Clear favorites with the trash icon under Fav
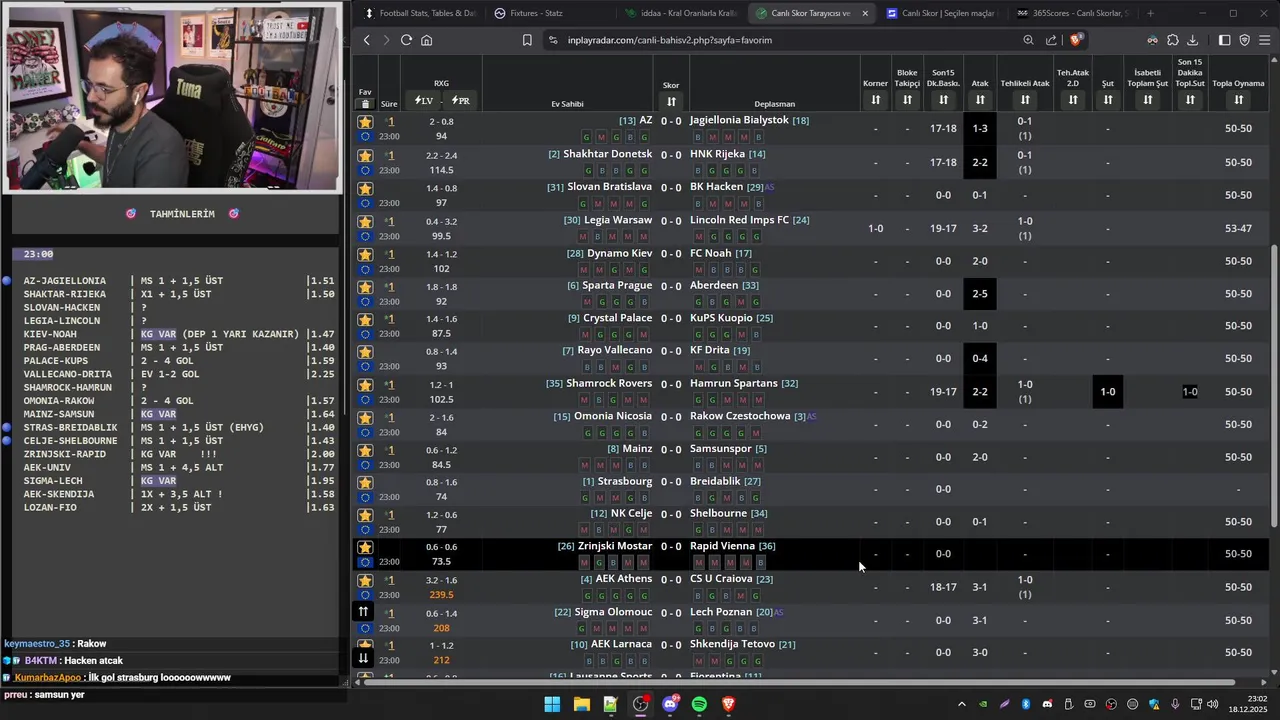Viewport: 1280px width, 720px height. coord(365,104)
